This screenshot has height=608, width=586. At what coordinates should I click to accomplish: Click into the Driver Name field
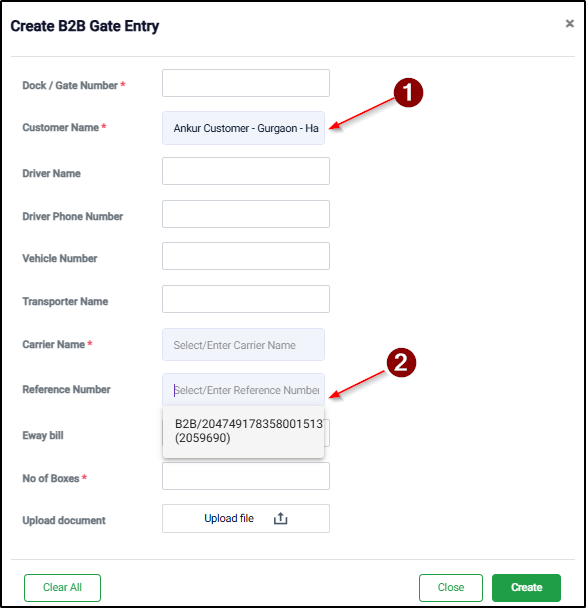coord(246,171)
